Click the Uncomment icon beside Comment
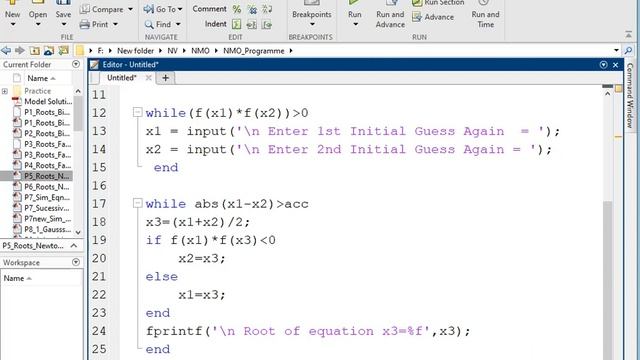Screen dimensions: 640x360 click(252, 9)
